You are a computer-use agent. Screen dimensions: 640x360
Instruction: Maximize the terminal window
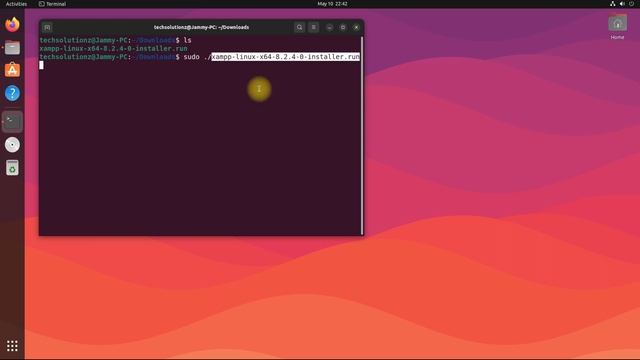coord(343,27)
